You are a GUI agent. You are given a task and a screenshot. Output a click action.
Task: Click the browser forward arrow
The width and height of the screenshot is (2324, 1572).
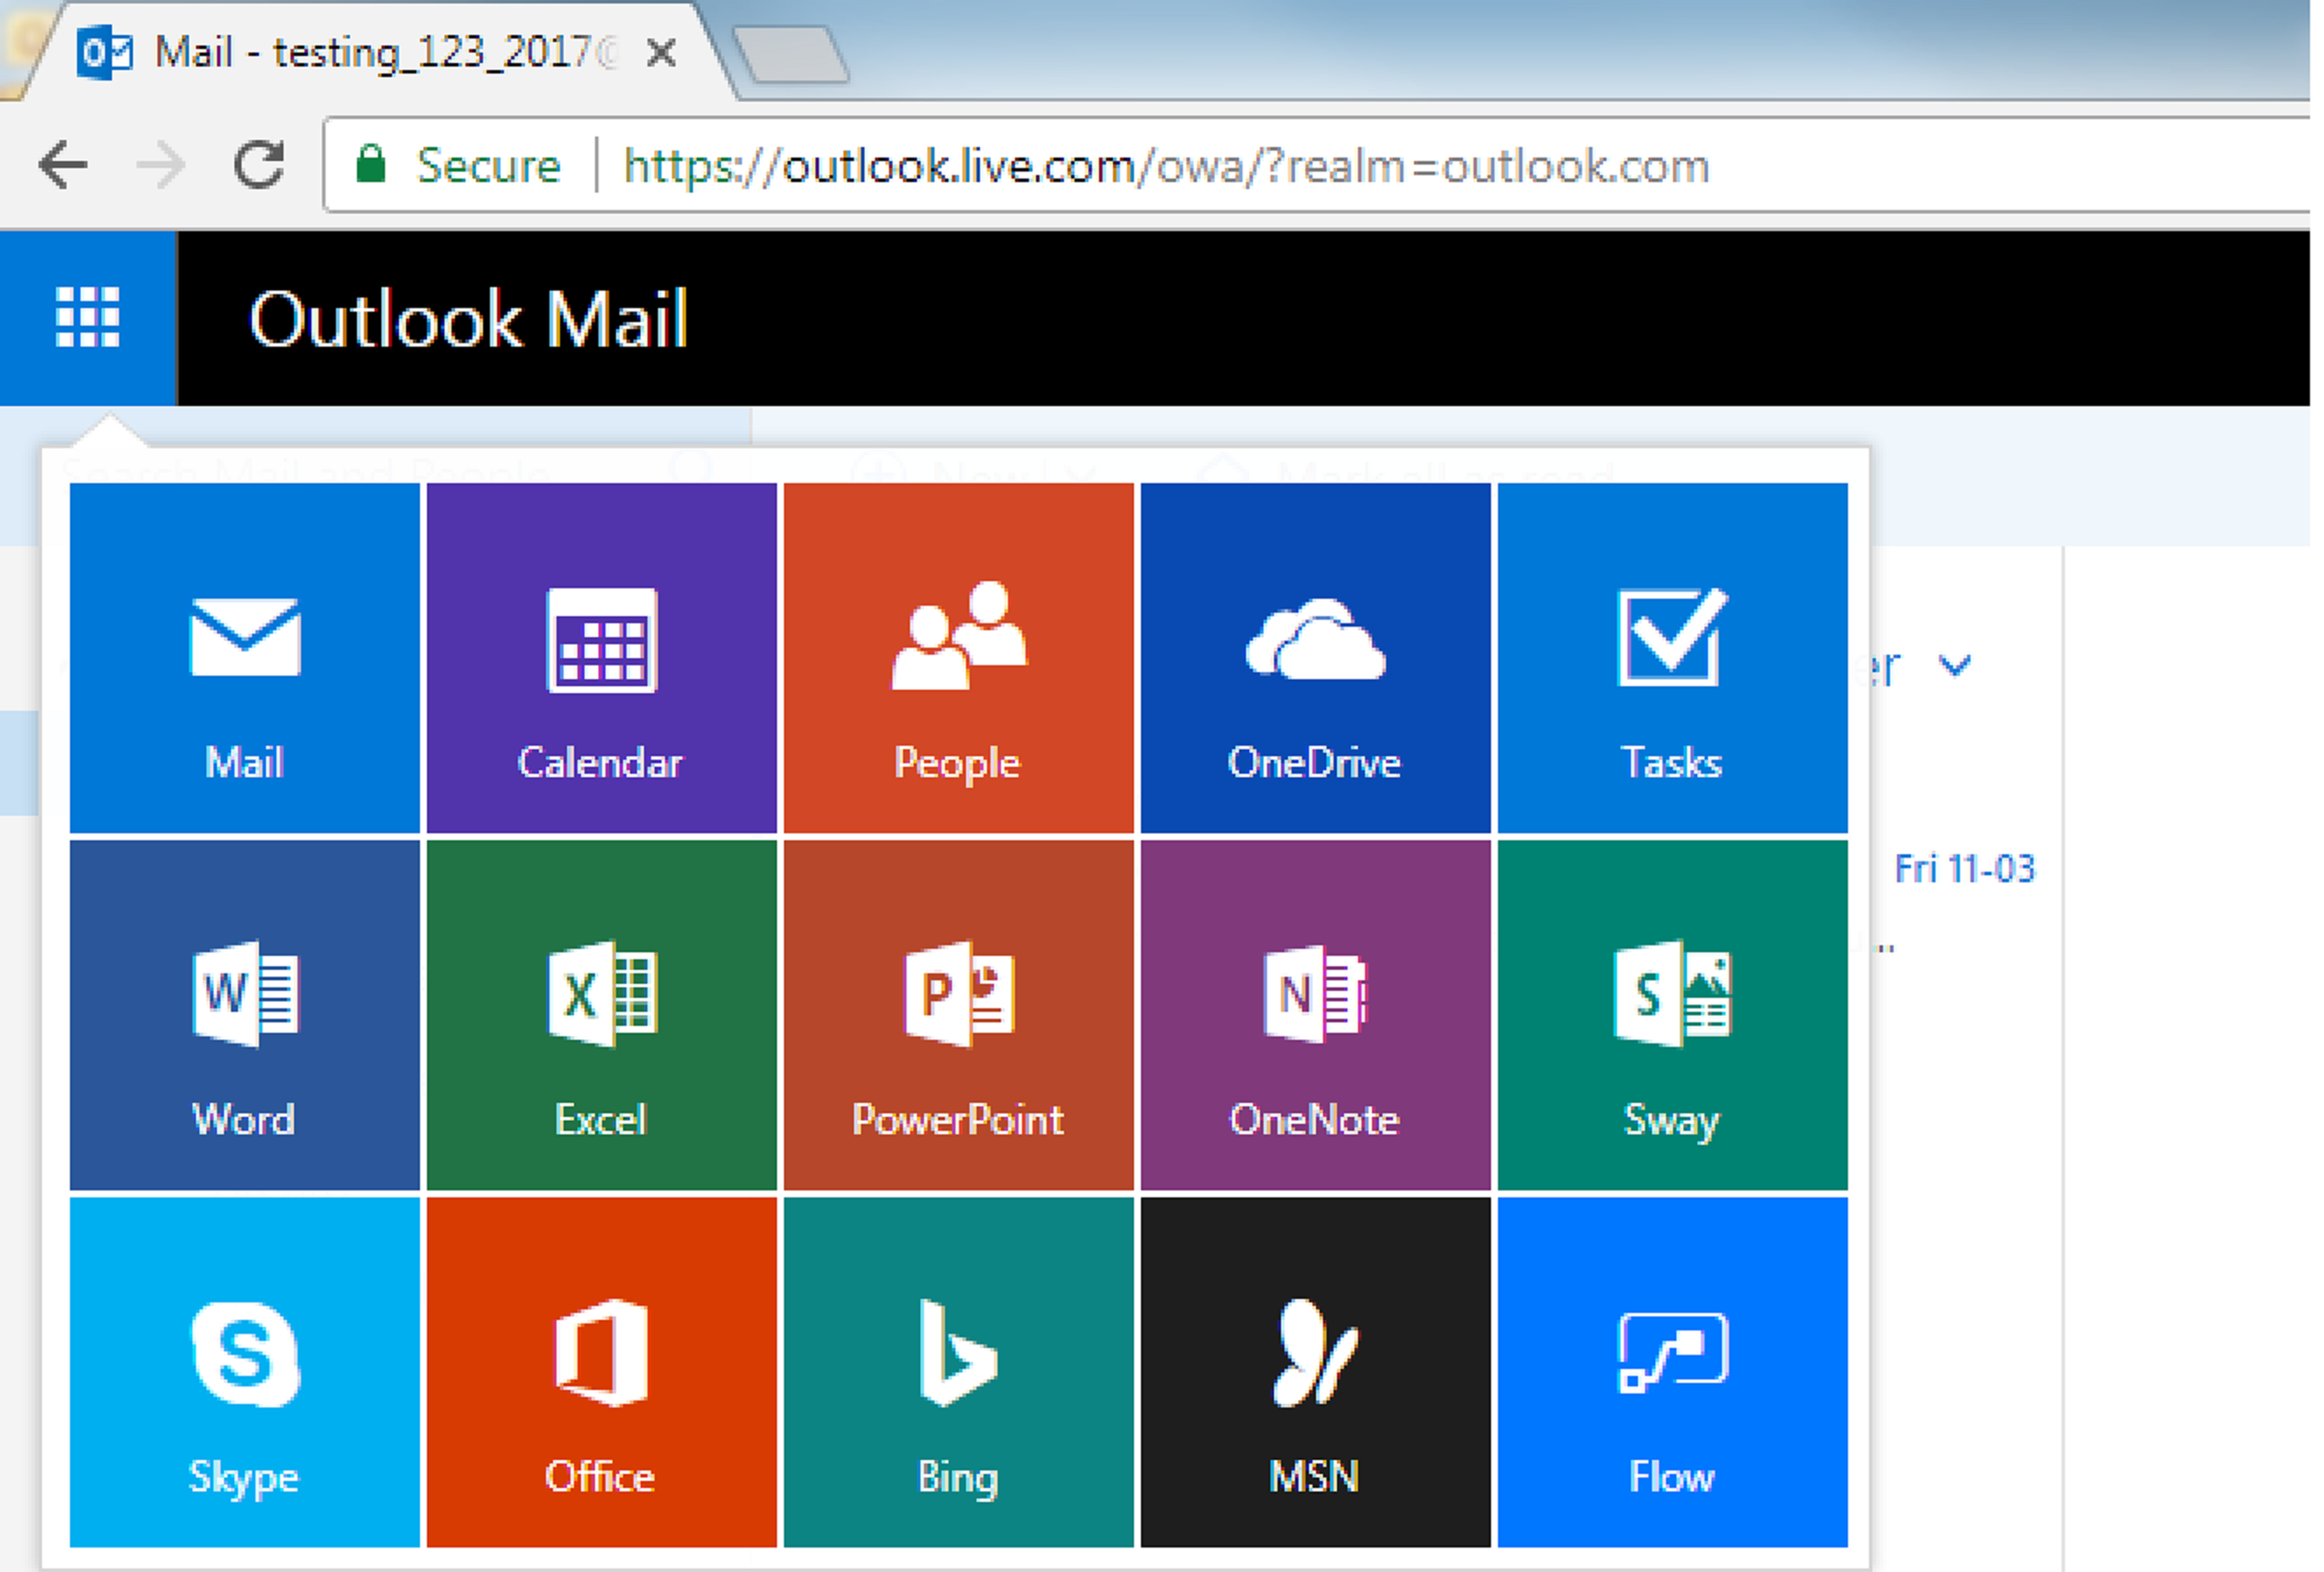pyautogui.click(x=160, y=165)
